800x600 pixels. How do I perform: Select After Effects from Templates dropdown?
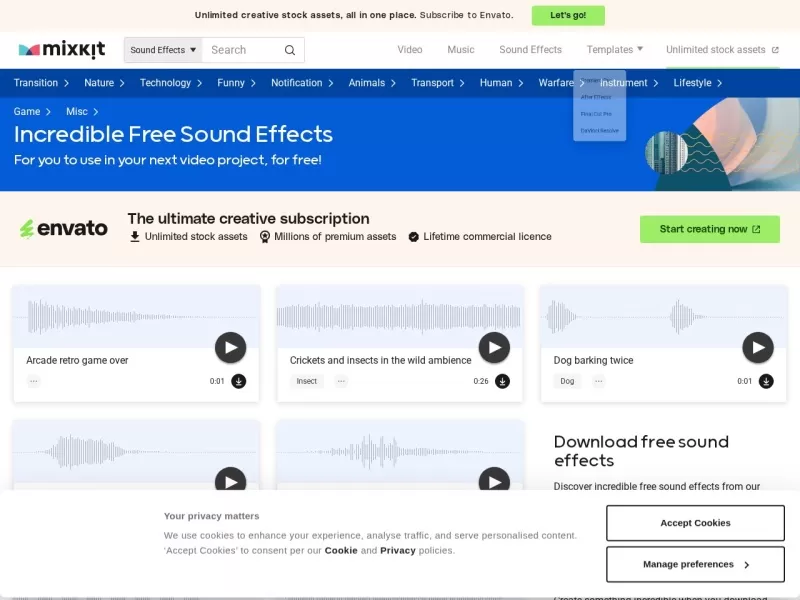[596, 97]
